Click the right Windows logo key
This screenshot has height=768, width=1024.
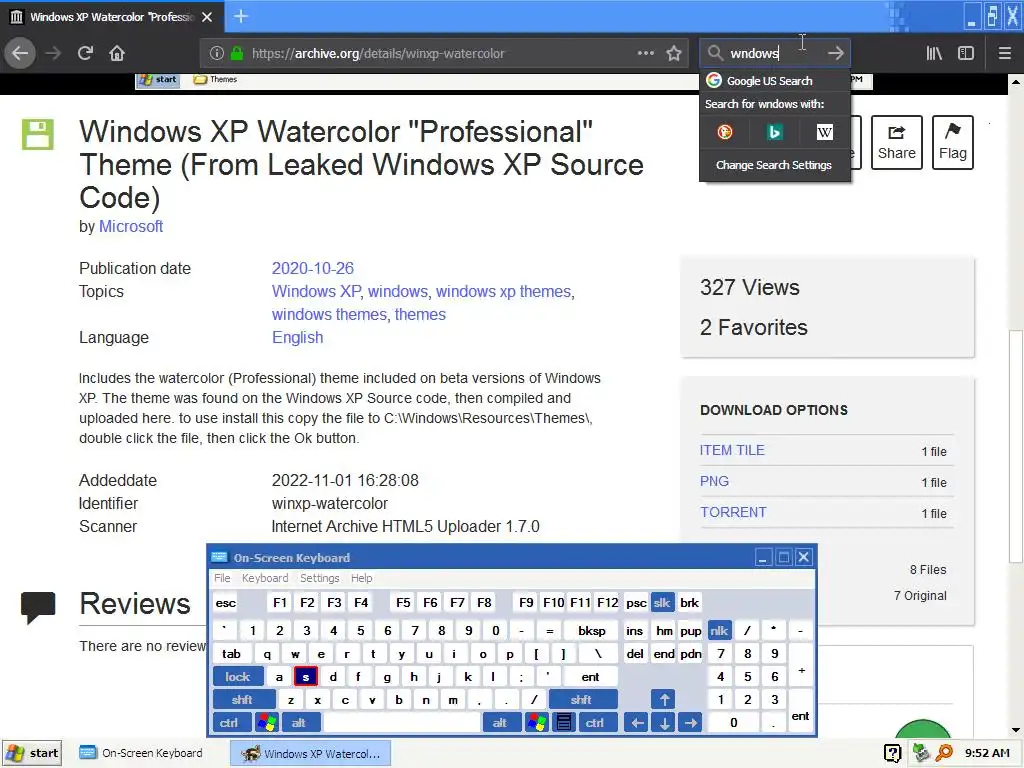537,723
